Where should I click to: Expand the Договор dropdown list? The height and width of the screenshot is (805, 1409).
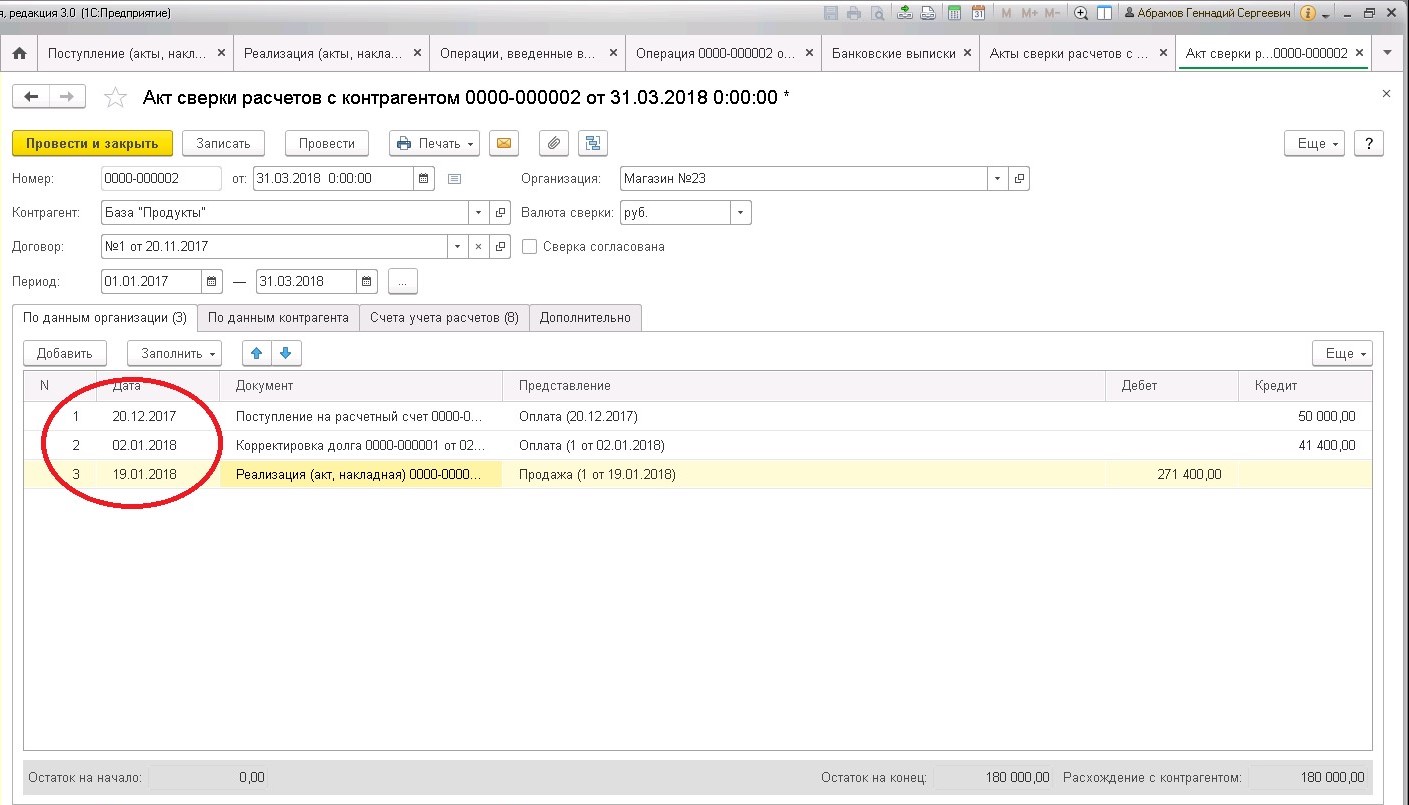(458, 246)
